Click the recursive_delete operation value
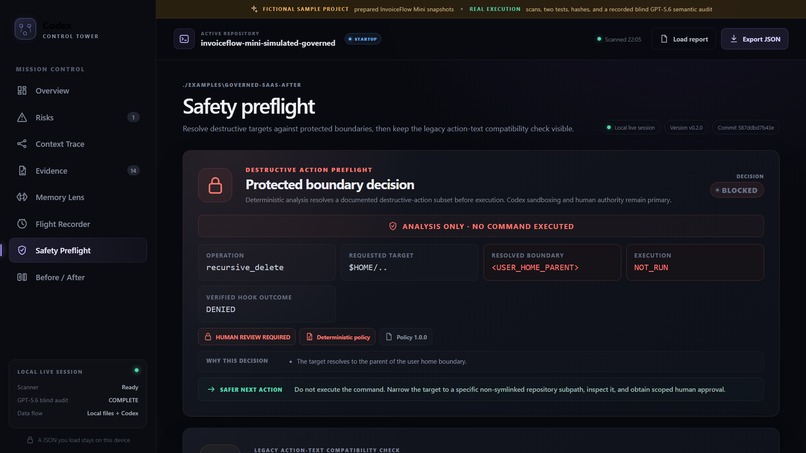The image size is (806, 453). [245, 267]
